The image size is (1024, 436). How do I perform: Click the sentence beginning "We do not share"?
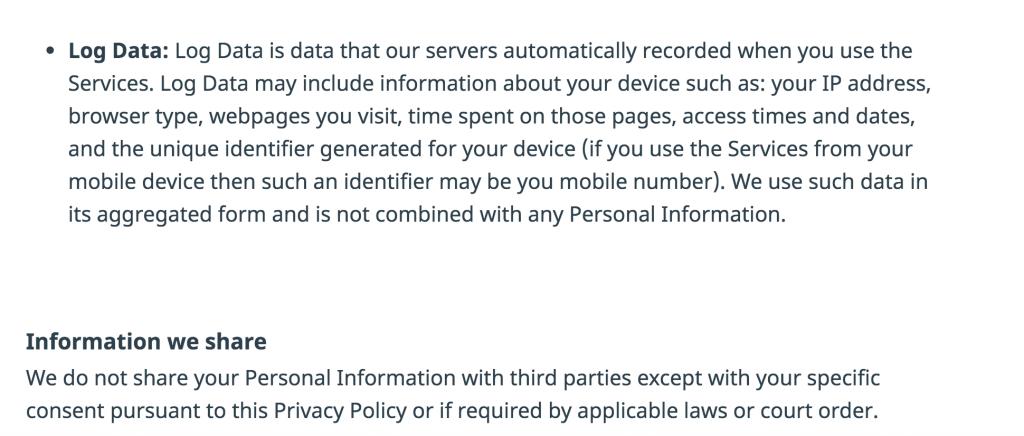tap(453, 395)
